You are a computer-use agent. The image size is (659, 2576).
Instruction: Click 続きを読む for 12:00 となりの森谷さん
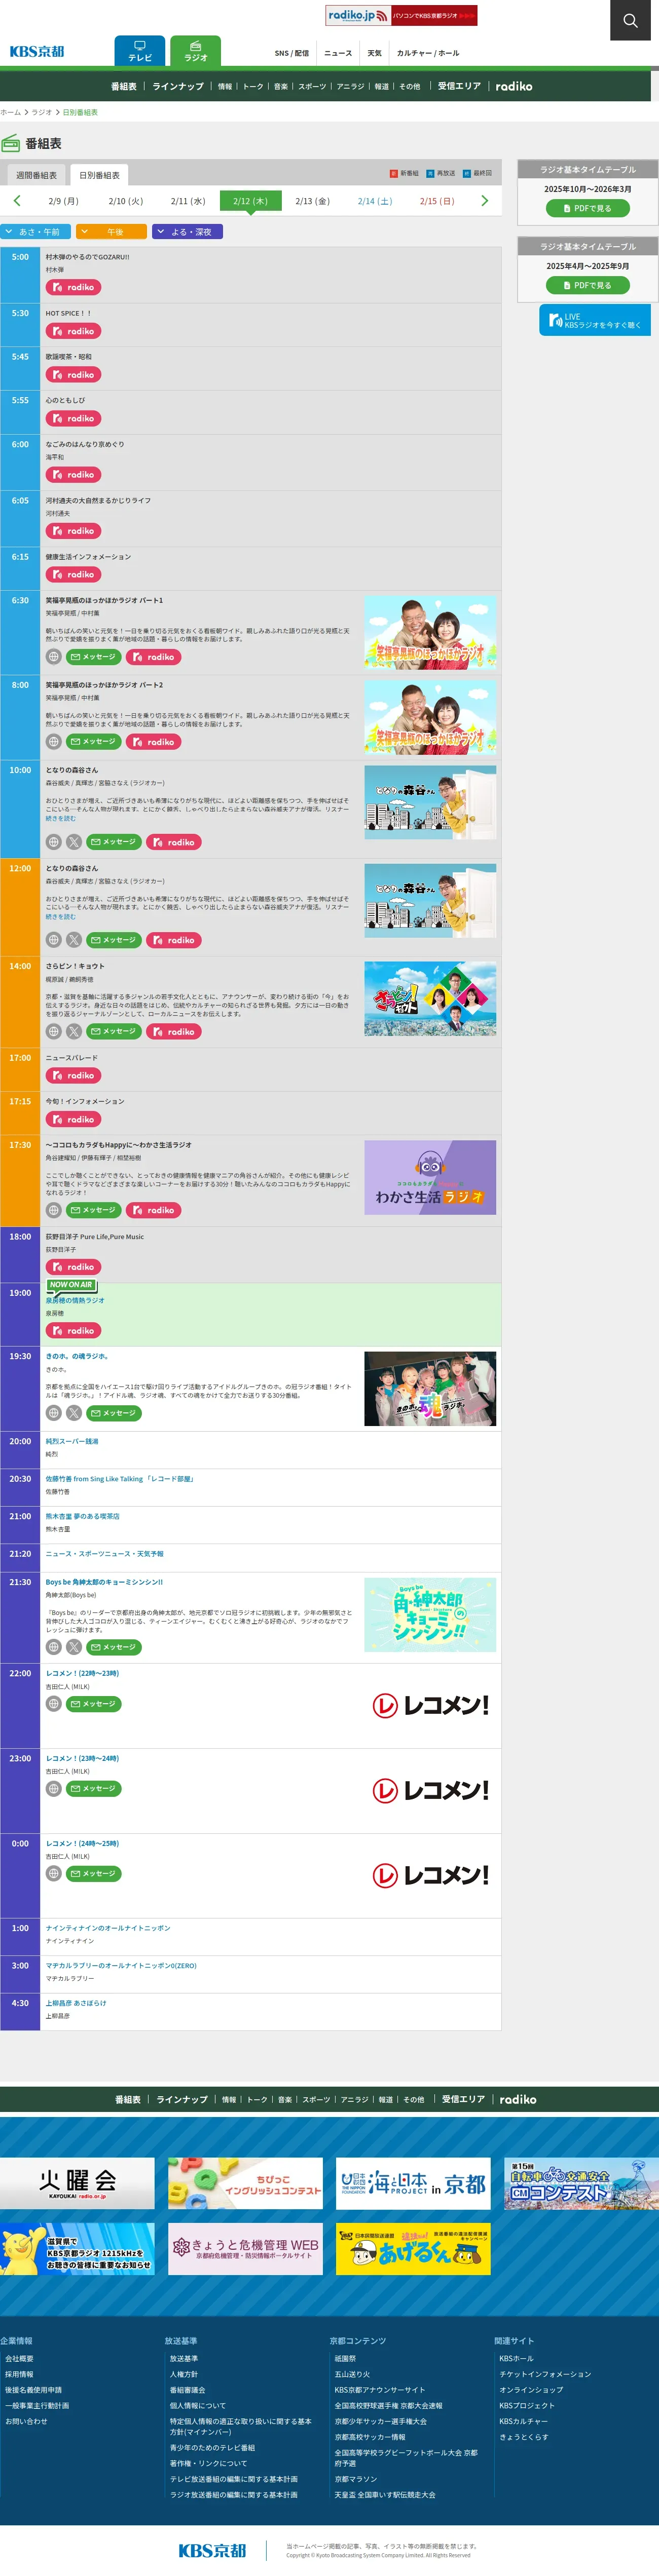(x=60, y=916)
